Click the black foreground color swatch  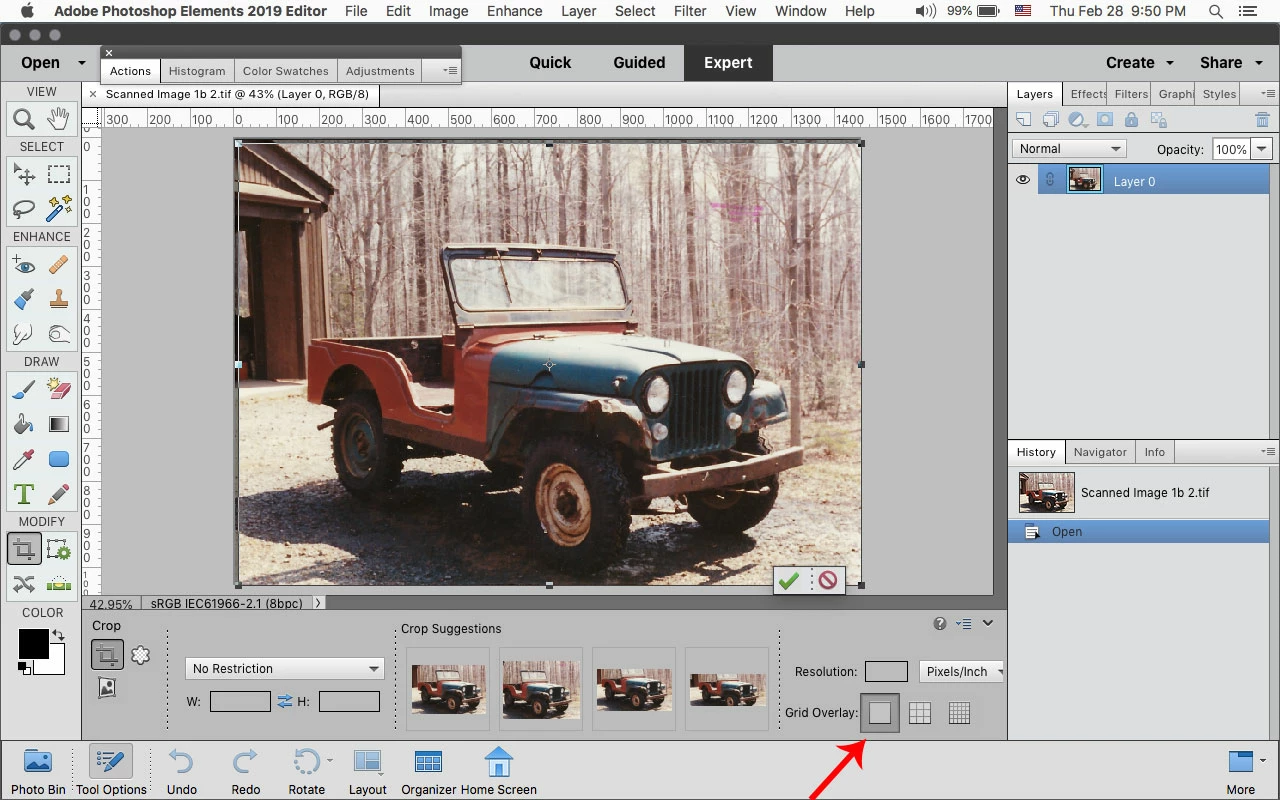33,644
